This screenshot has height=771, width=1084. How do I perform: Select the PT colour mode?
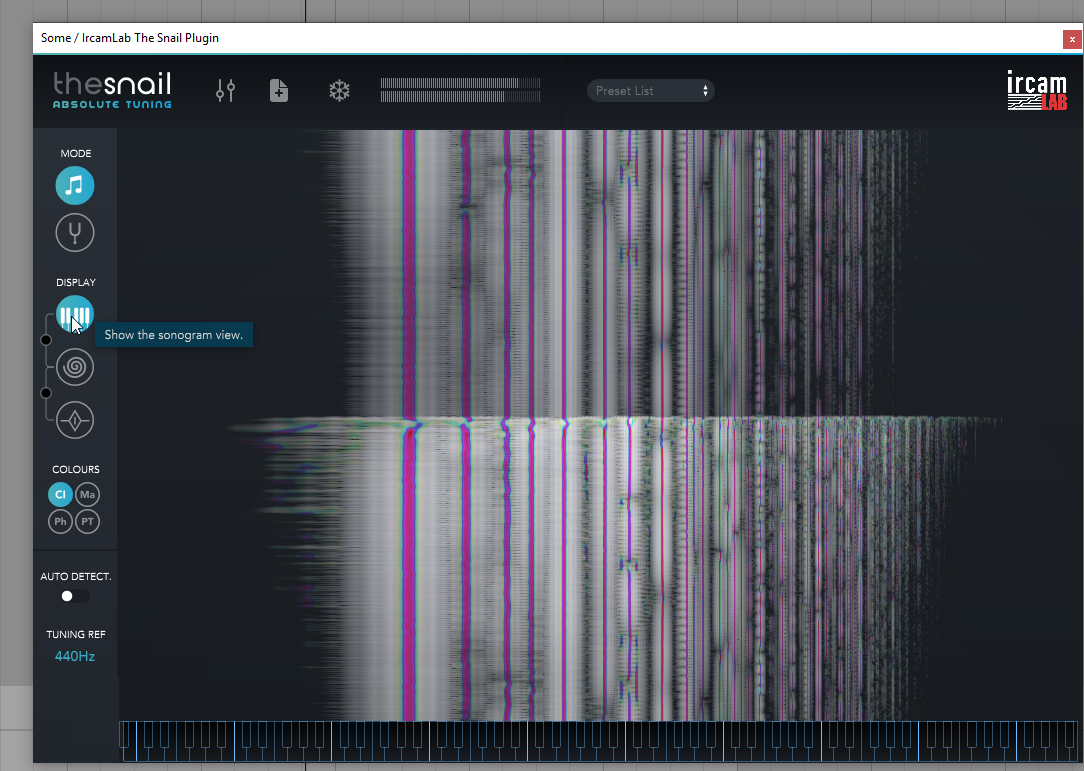tap(88, 521)
